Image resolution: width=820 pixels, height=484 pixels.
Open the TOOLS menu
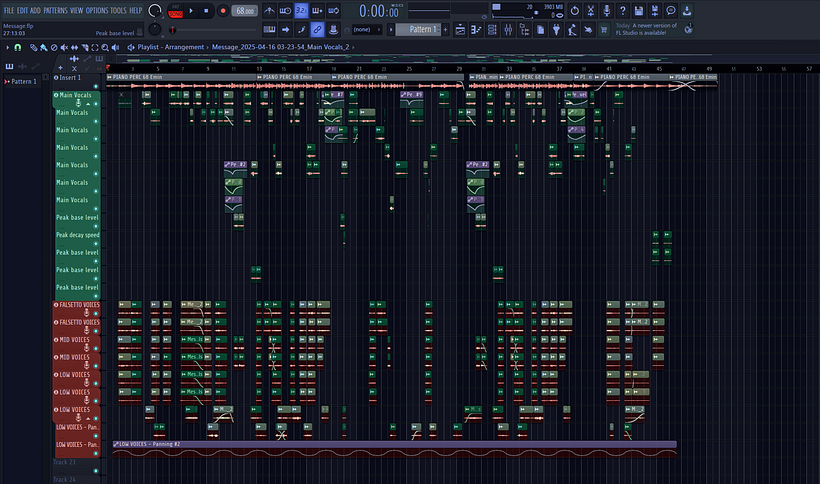click(118, 10)
